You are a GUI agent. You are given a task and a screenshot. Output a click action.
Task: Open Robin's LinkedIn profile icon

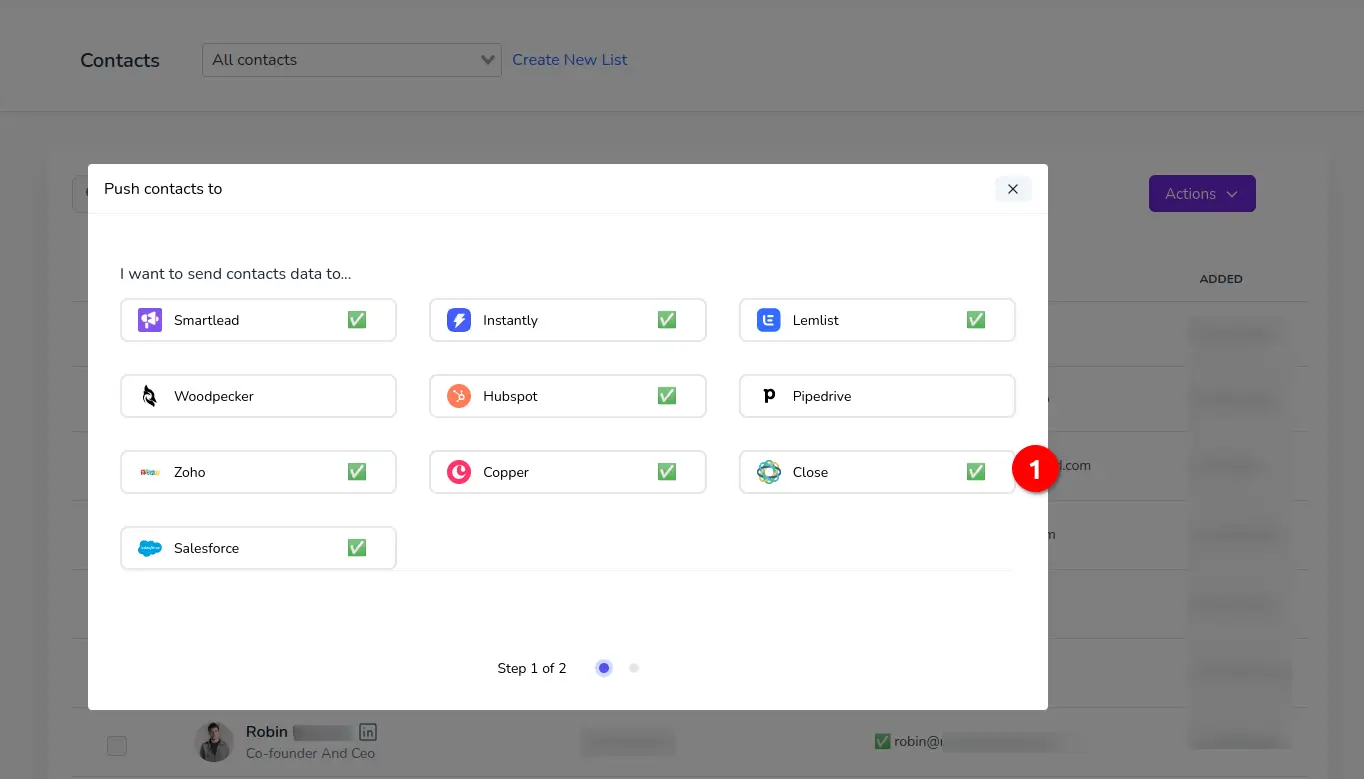pos(367,731)
